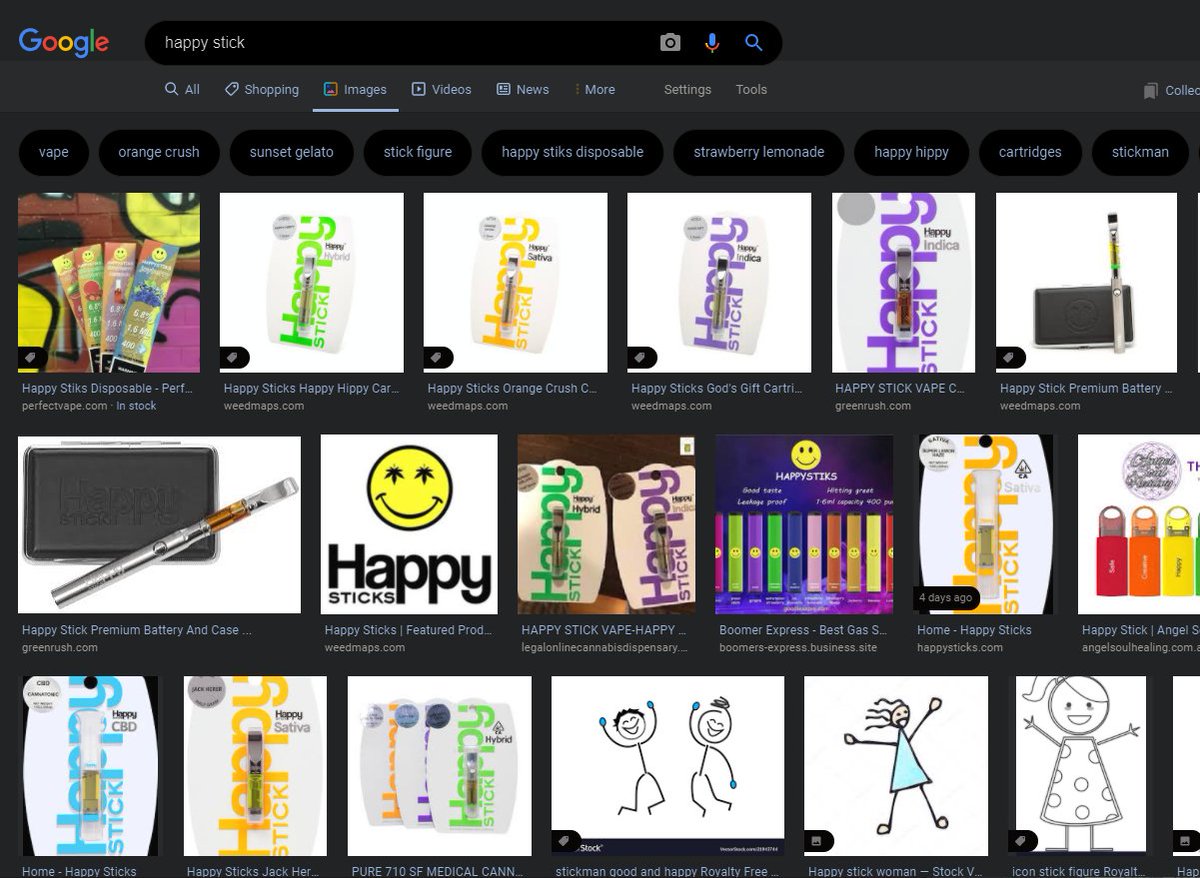Click licensable image icon on stick woman
Viewport: 1200px width, 878px height.
(819, 841)
